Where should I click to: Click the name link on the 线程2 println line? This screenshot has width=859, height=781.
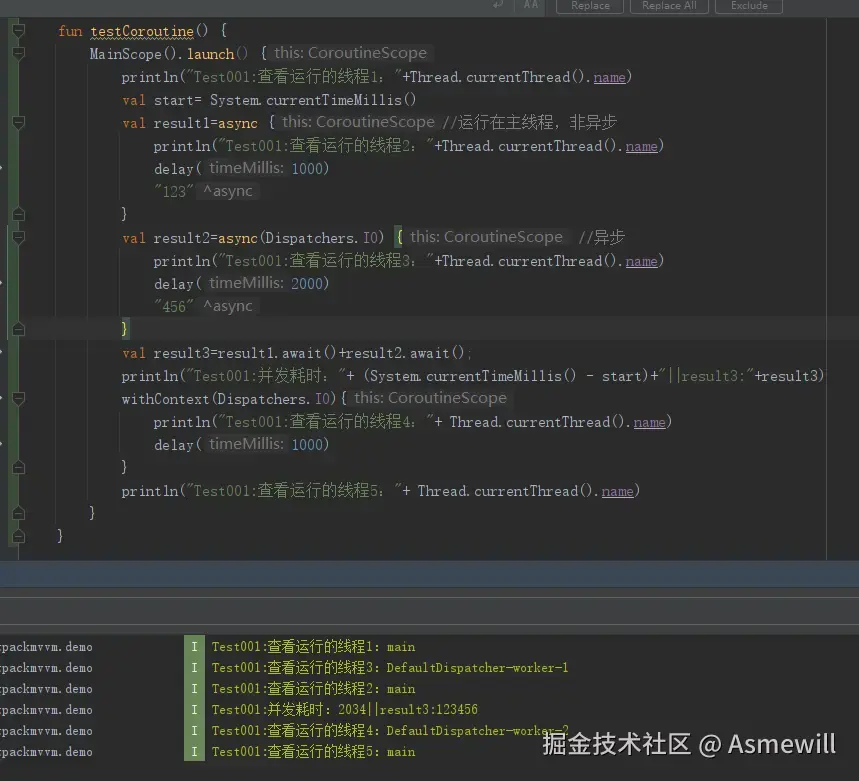[642, 146]
